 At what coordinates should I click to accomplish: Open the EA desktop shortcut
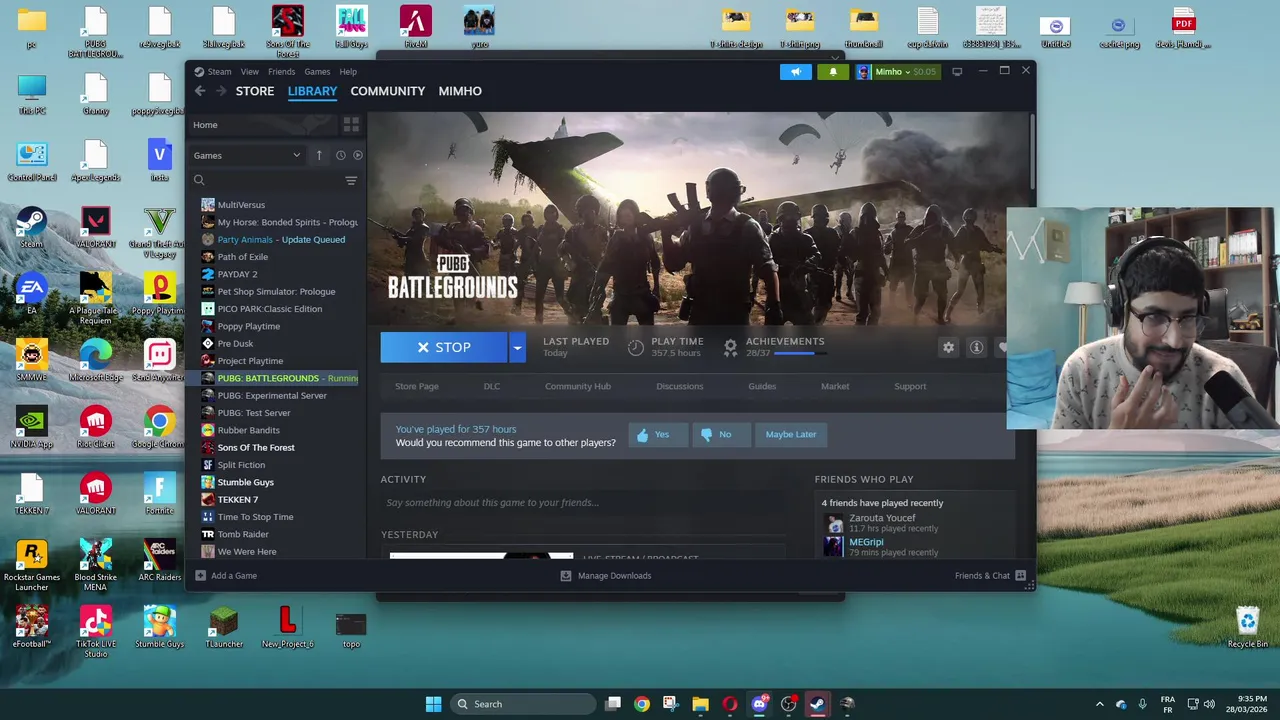tap(31, 294)
